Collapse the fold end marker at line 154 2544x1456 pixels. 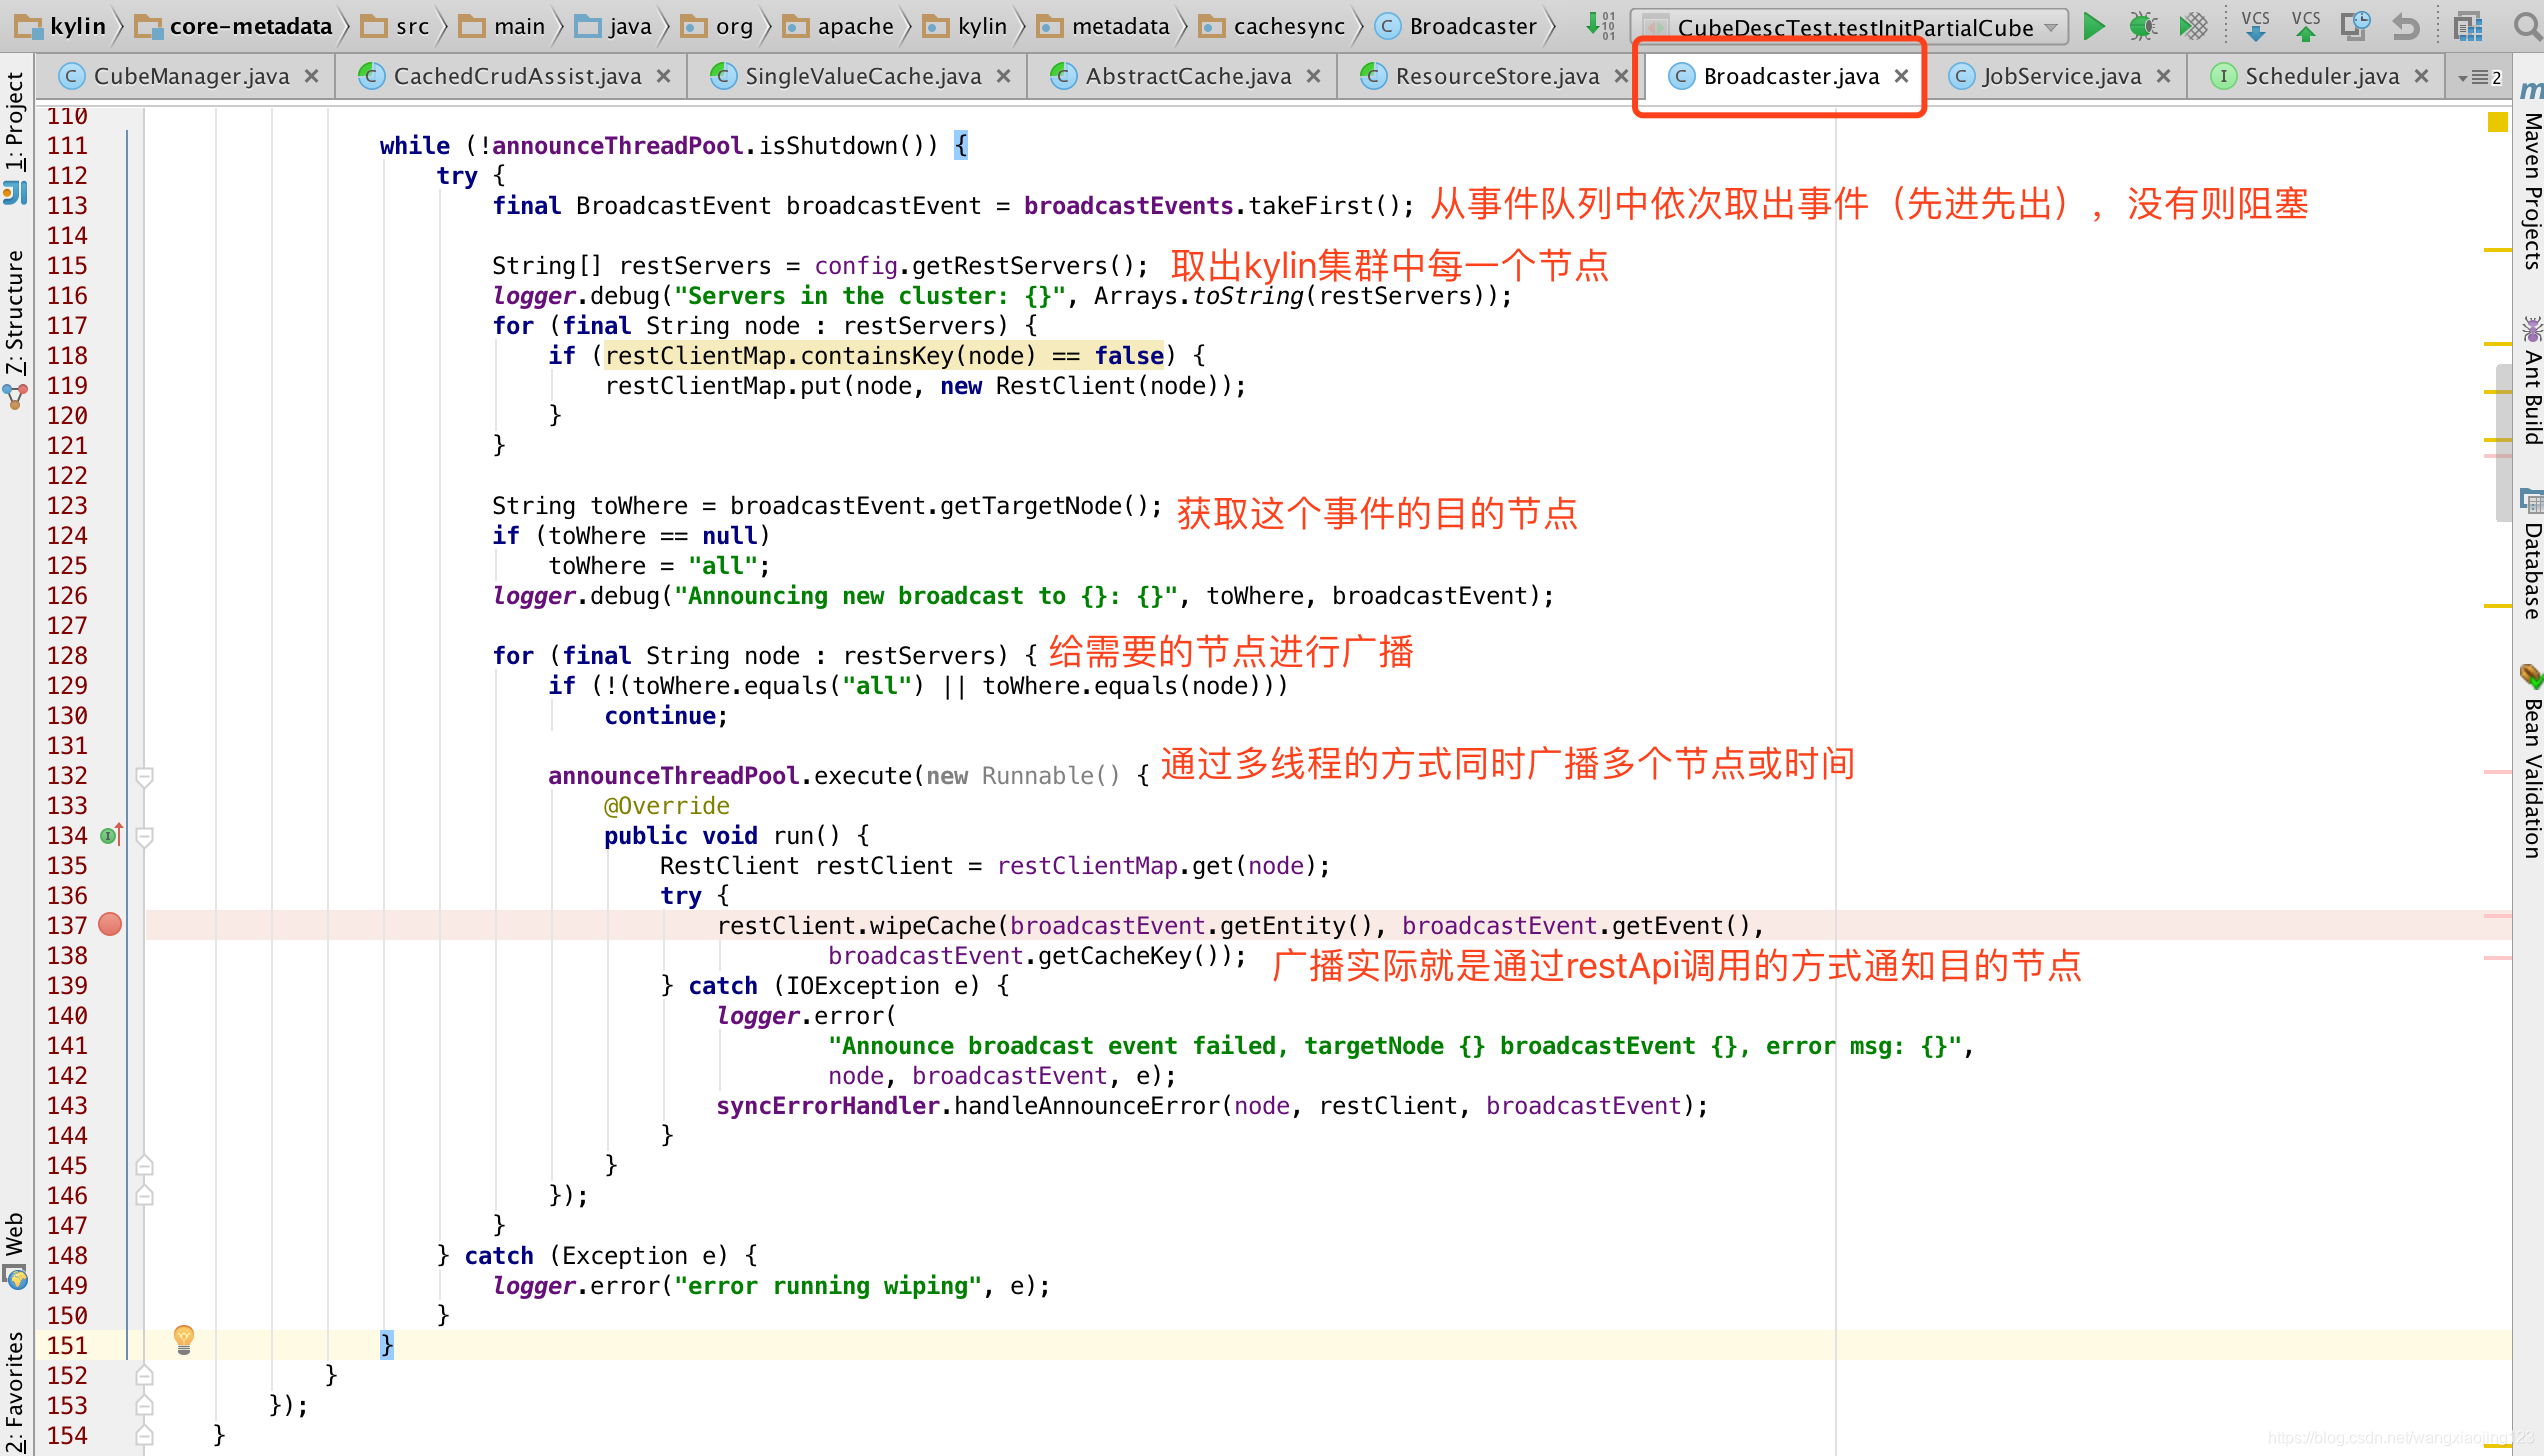[144, 1435]
